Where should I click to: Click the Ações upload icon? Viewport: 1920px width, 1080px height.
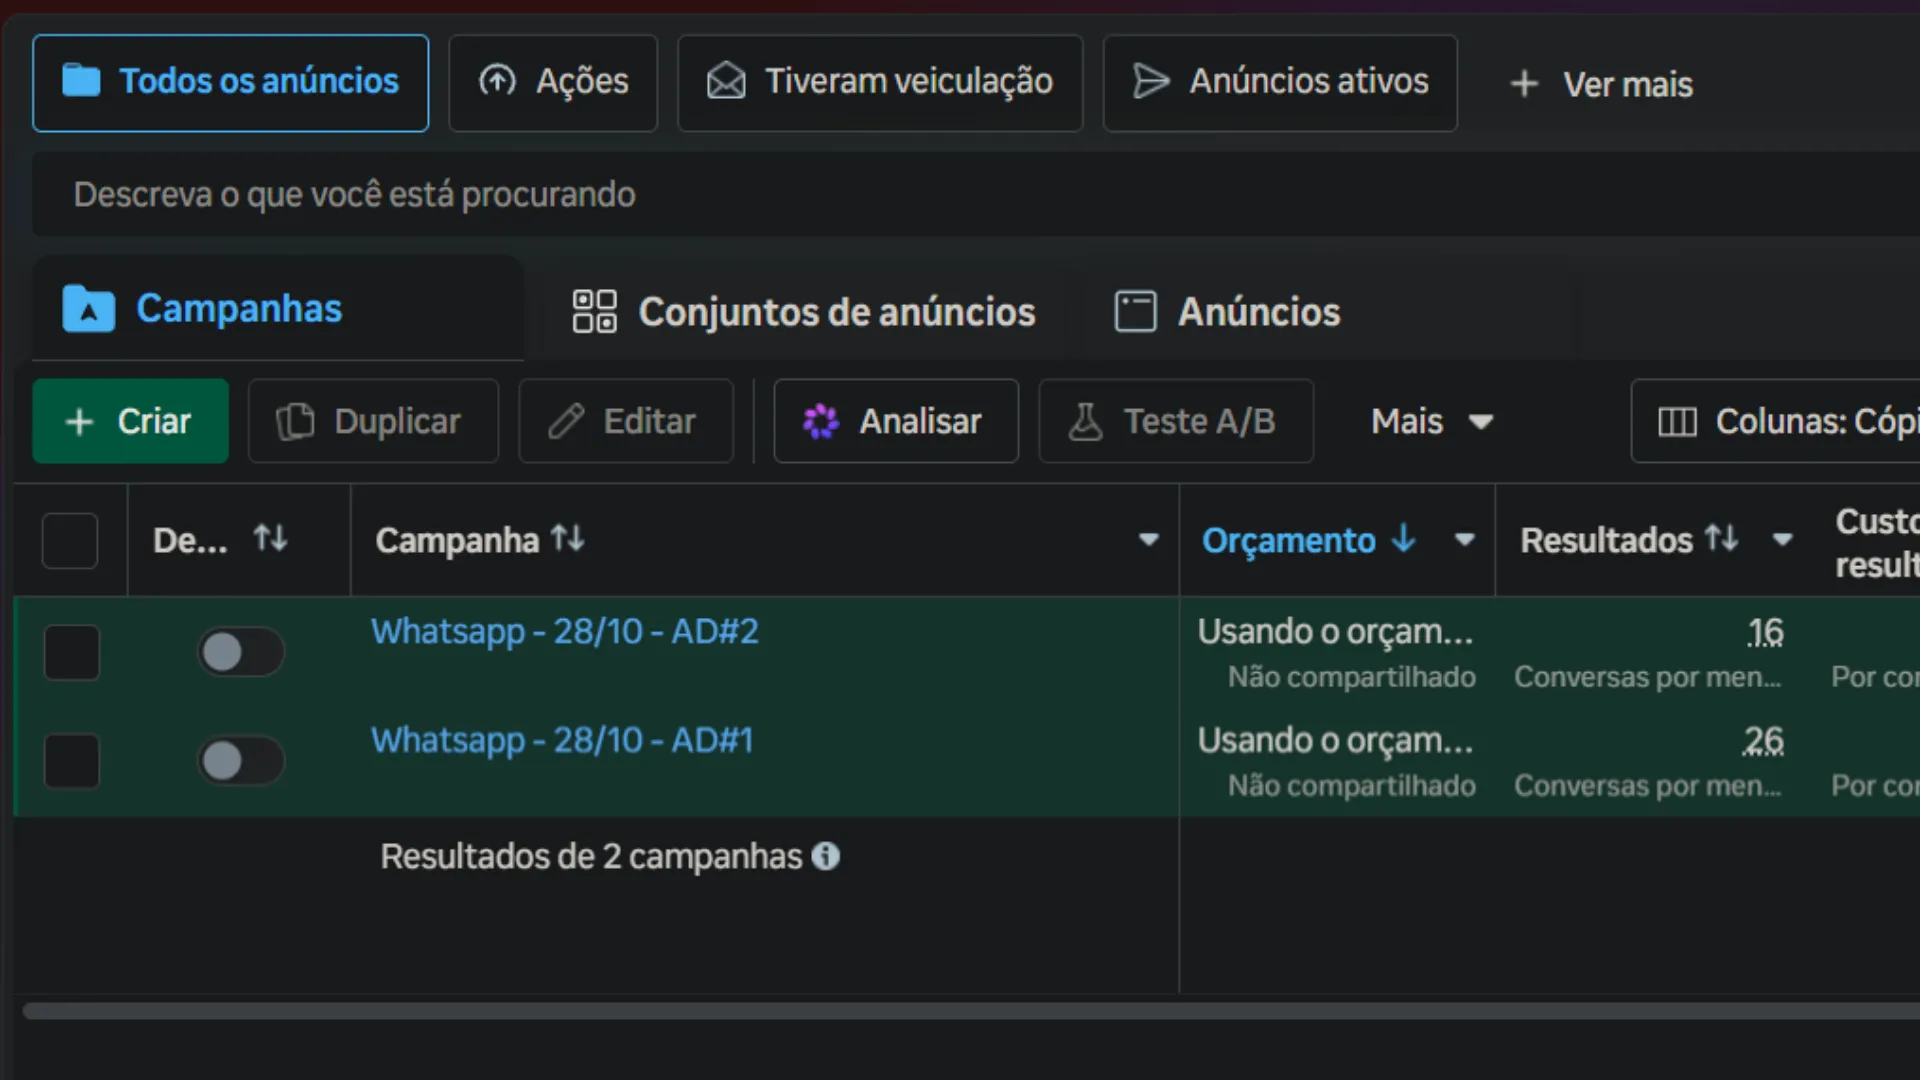tap(497, 80)
